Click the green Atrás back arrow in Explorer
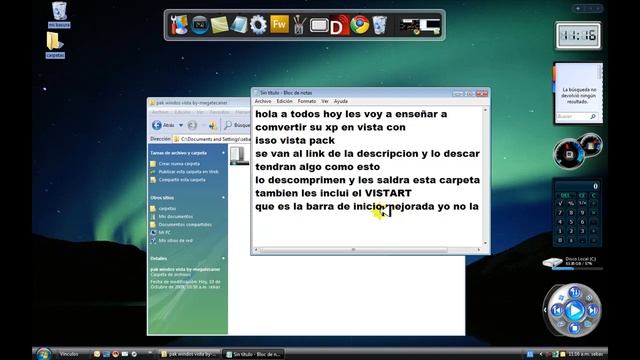 [x=157, y=125]
